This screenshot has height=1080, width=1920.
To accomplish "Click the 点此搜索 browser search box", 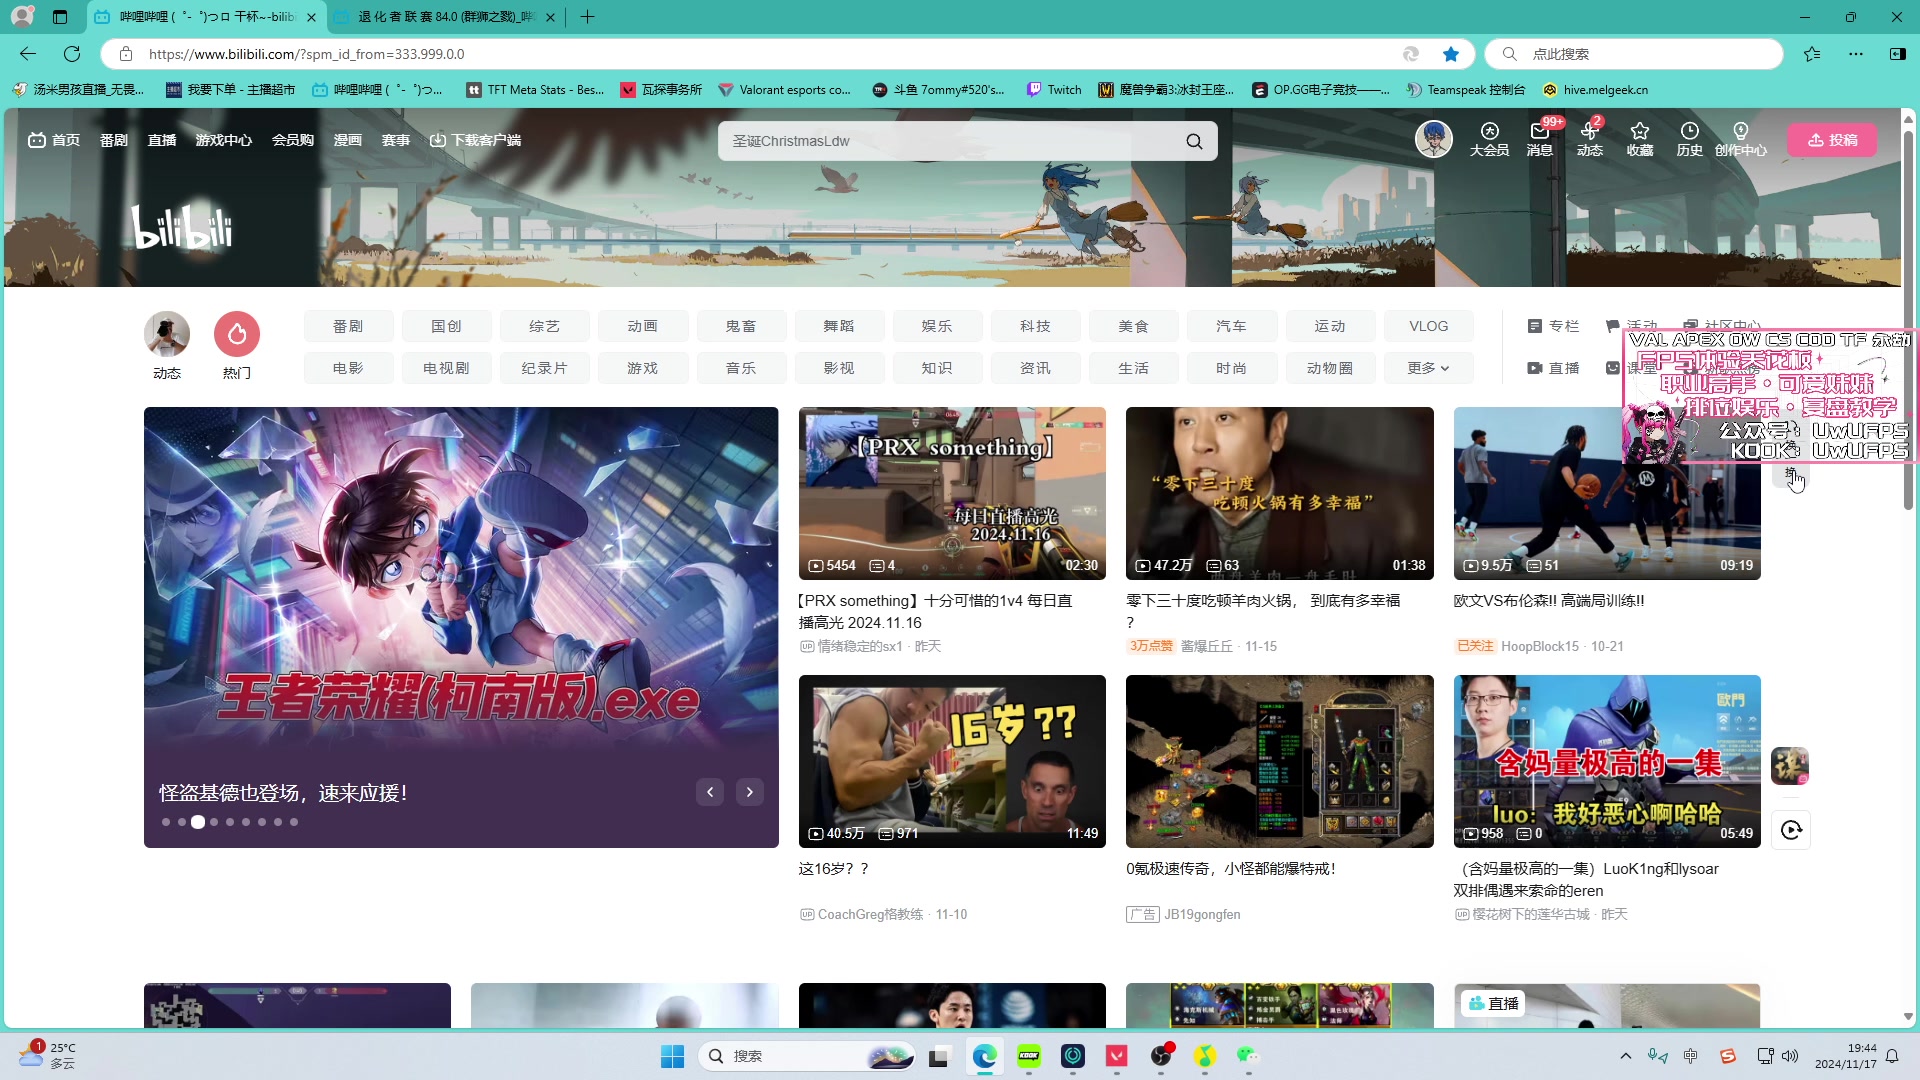I will point(1634,54).
